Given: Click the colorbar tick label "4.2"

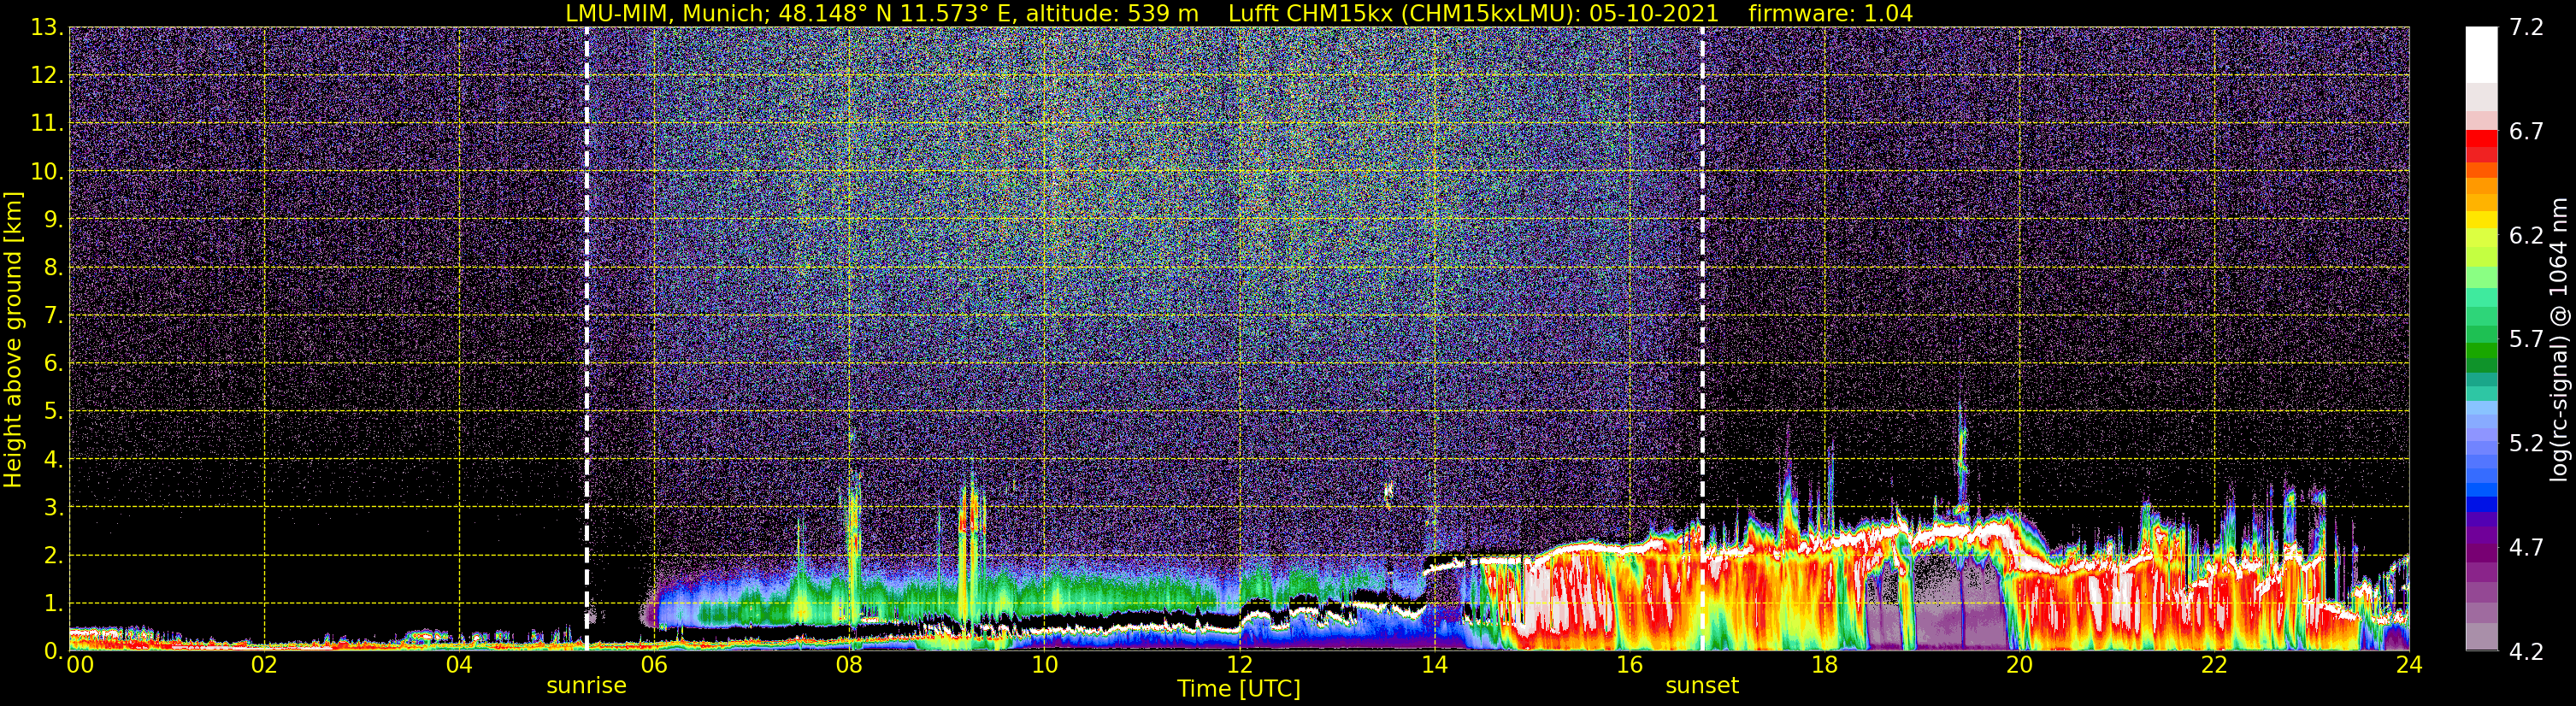Looking at the screenshot, I should click(2526, 651).
